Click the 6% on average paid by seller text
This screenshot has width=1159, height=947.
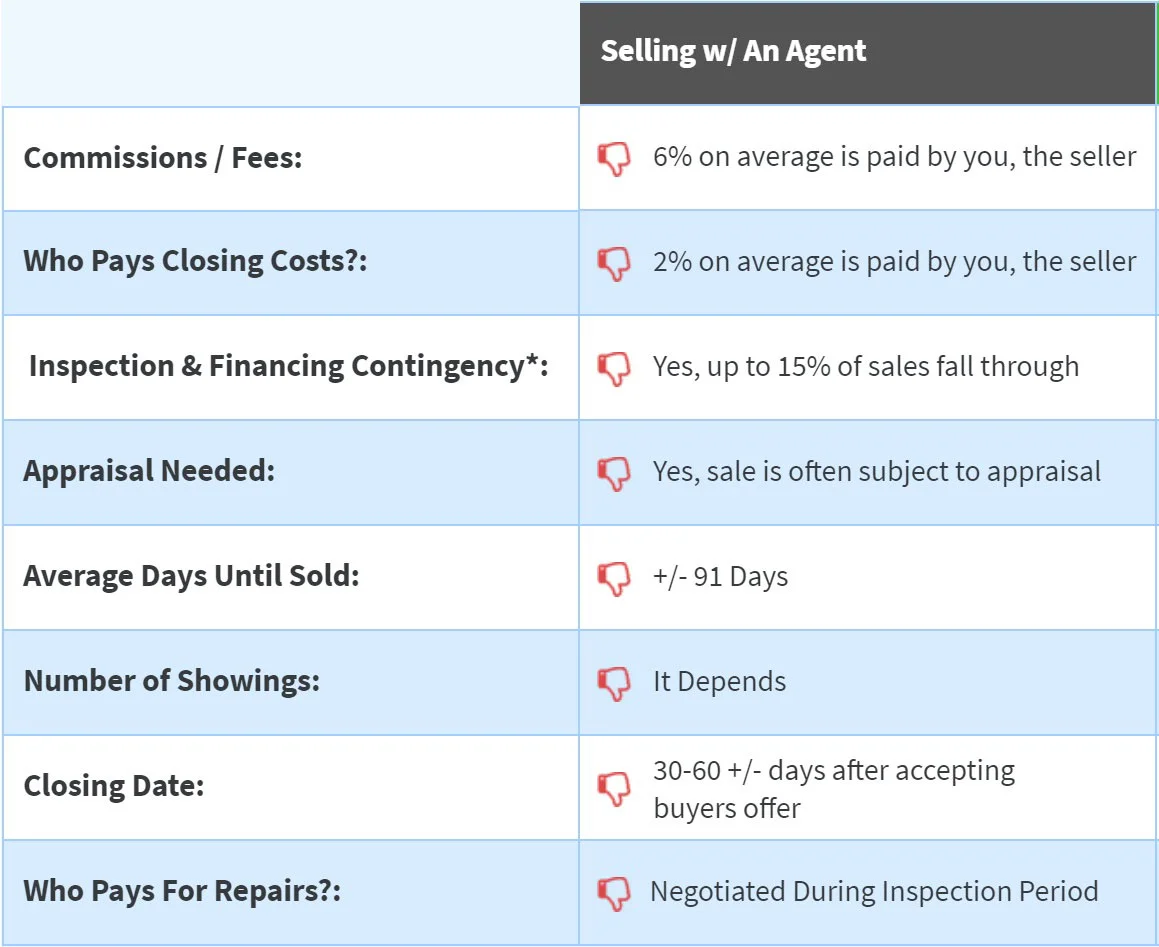pos(894,157)
